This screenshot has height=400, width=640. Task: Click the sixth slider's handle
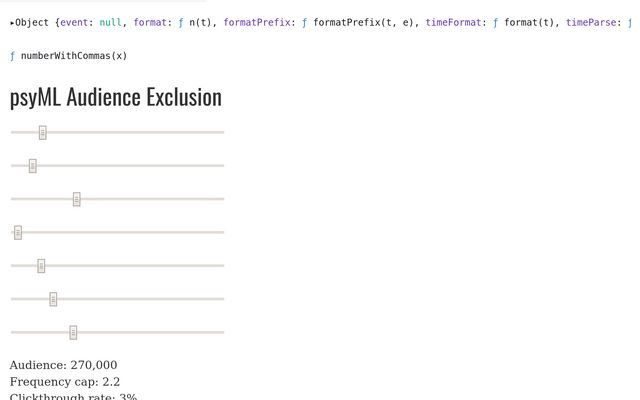(x=53, y=299)
